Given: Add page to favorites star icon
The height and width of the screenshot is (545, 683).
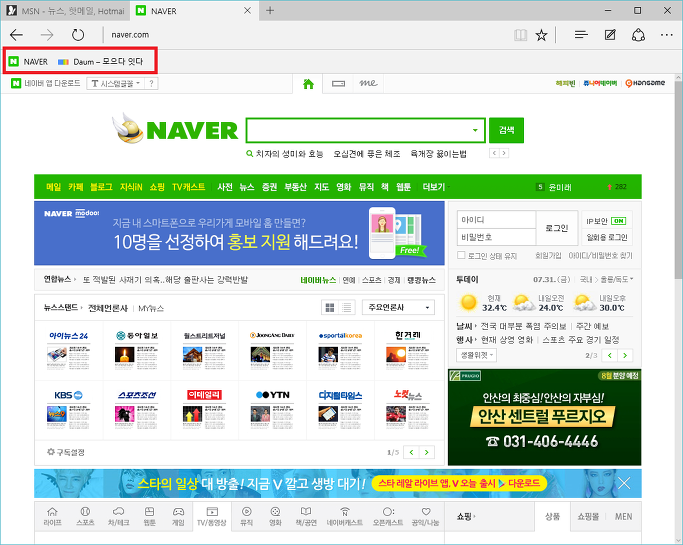Looking at the screenshot, I should (541, 35).
